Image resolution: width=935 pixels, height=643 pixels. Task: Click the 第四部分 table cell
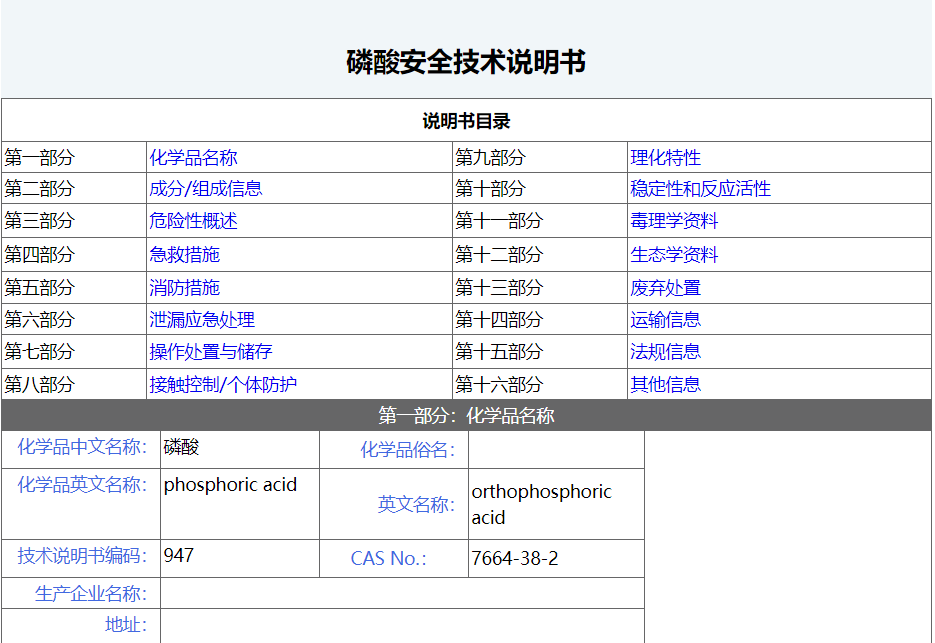point(74,255)
